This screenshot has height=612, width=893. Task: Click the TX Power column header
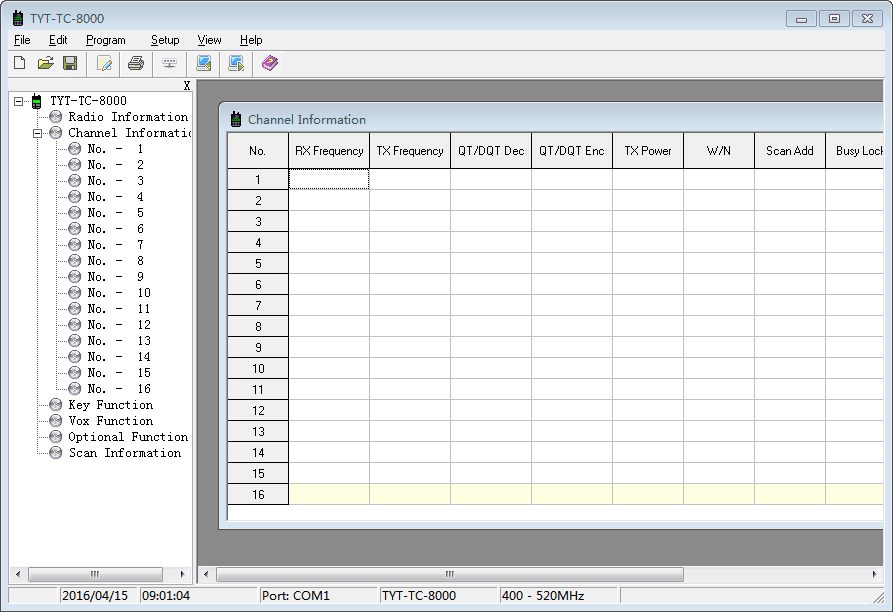click(648, 151)
